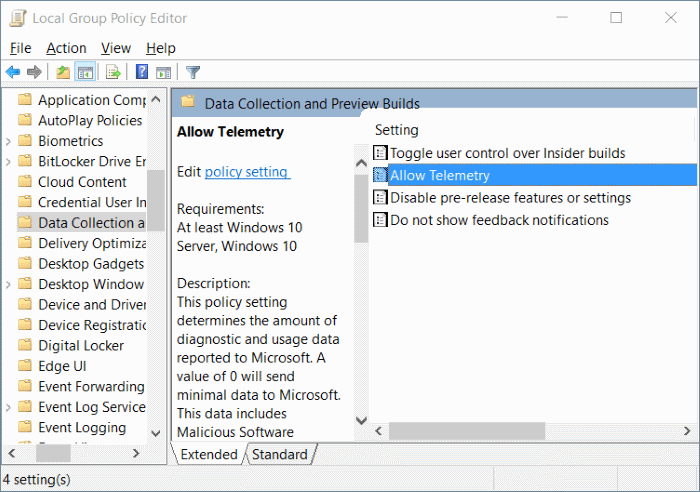Select Device Registration in the tree
700x492 pixels.
click(92, 325)
